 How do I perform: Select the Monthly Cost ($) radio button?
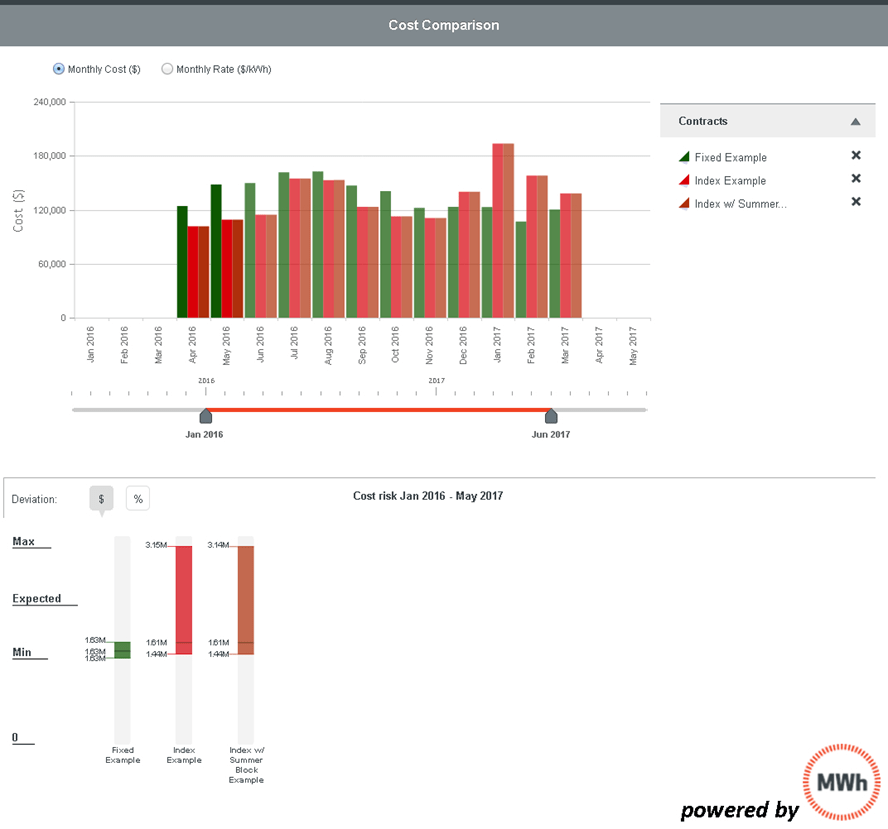(59, 70)
